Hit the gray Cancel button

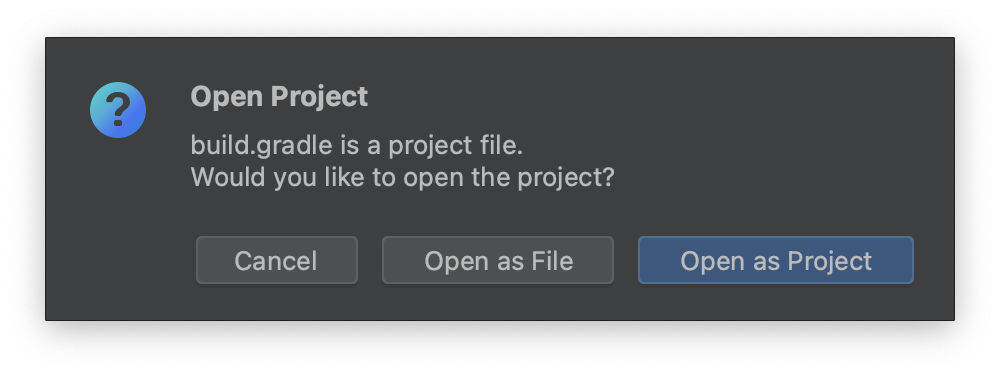point(277,260)
